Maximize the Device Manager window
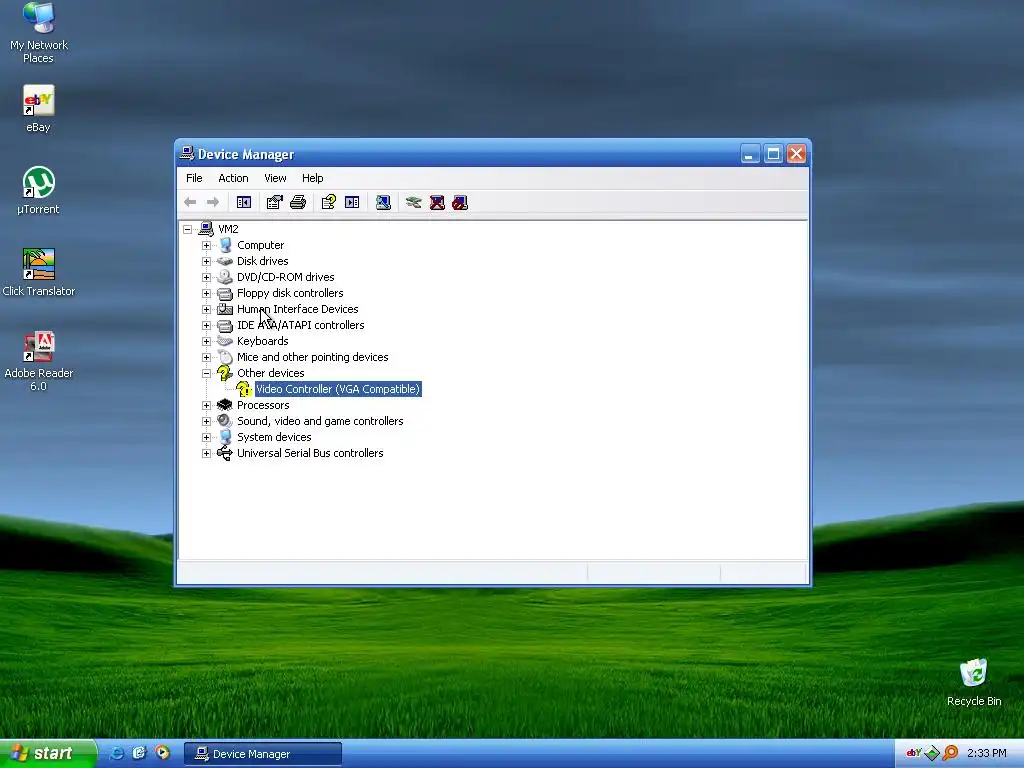 (x=773, y=154)
